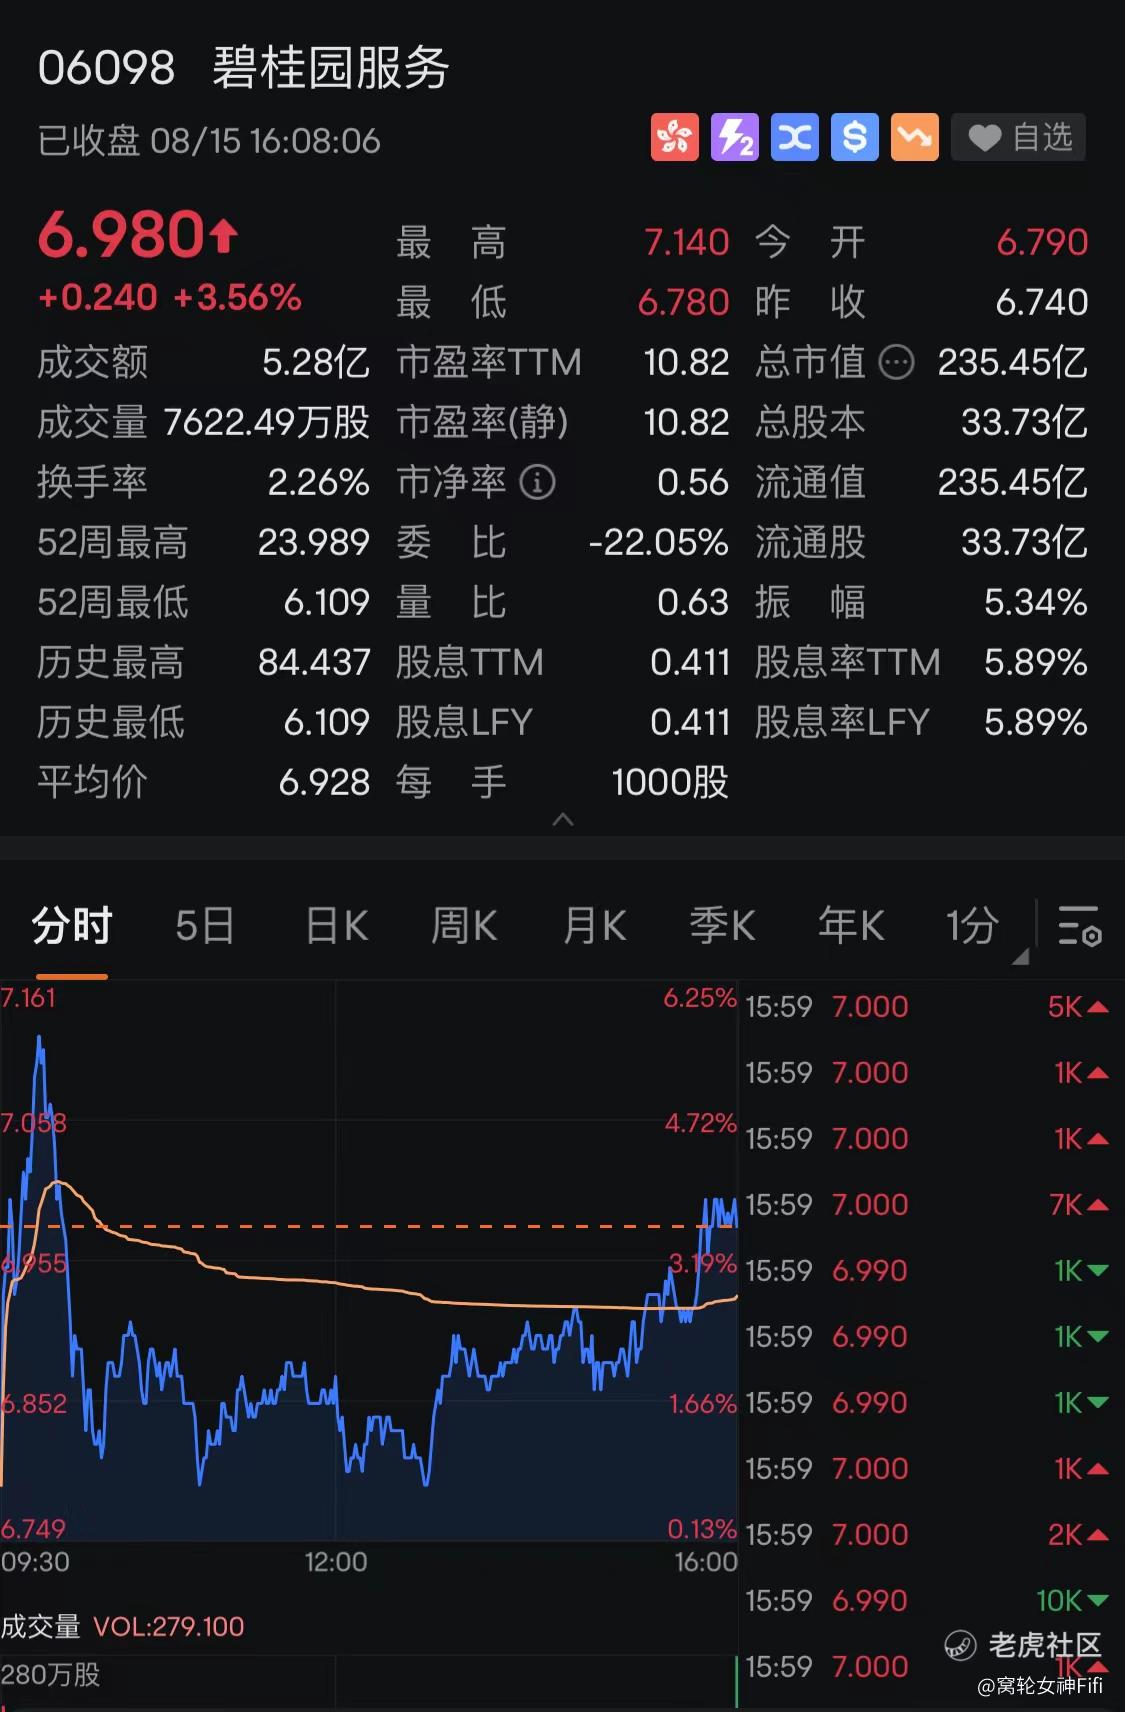The height and width of the screenshot is (1712, 1125).
Task: Tap the orange downward trend icon
Action: tap(915, 137)
